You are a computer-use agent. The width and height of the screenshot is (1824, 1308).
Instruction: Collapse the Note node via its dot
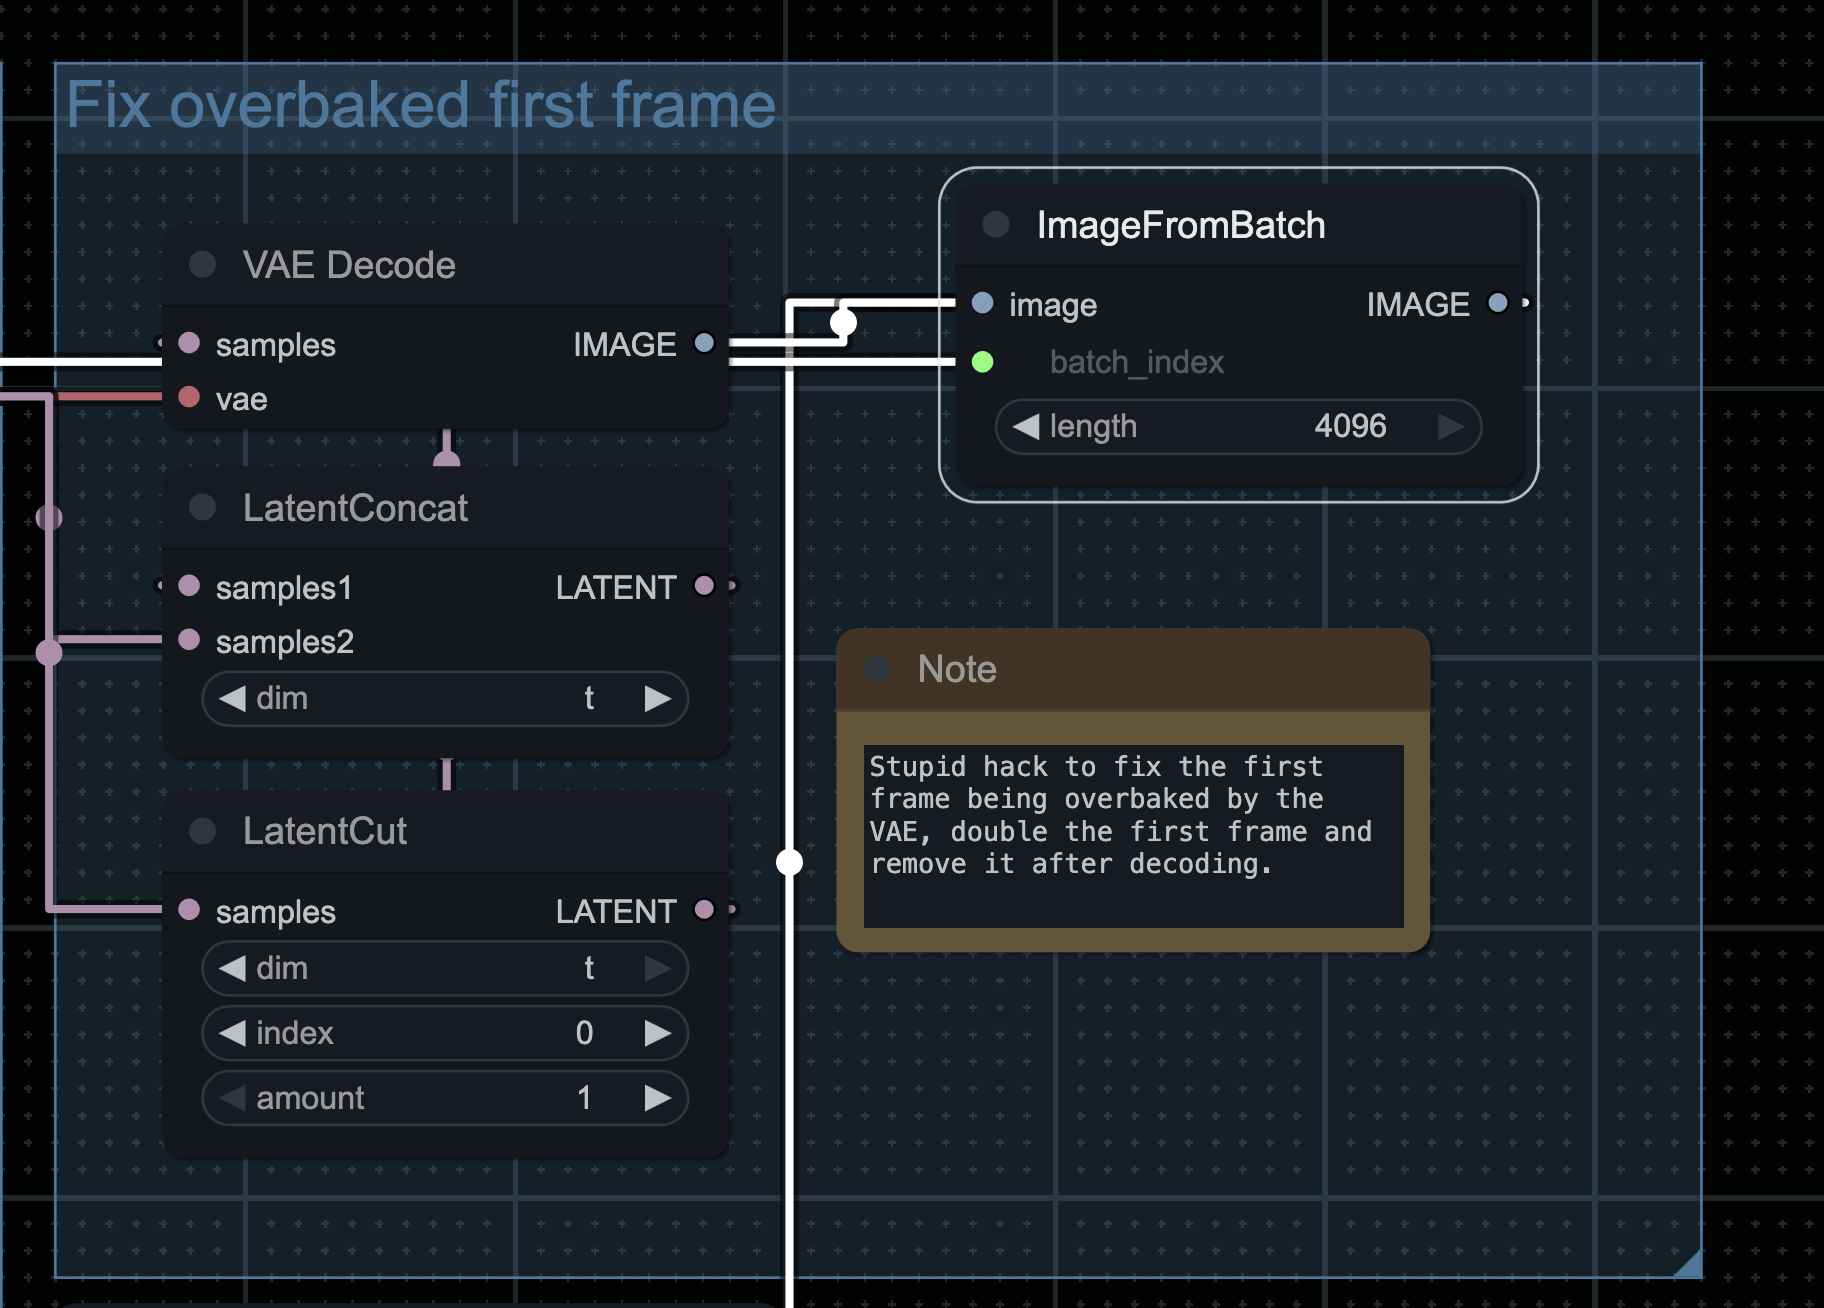(878, 669)
